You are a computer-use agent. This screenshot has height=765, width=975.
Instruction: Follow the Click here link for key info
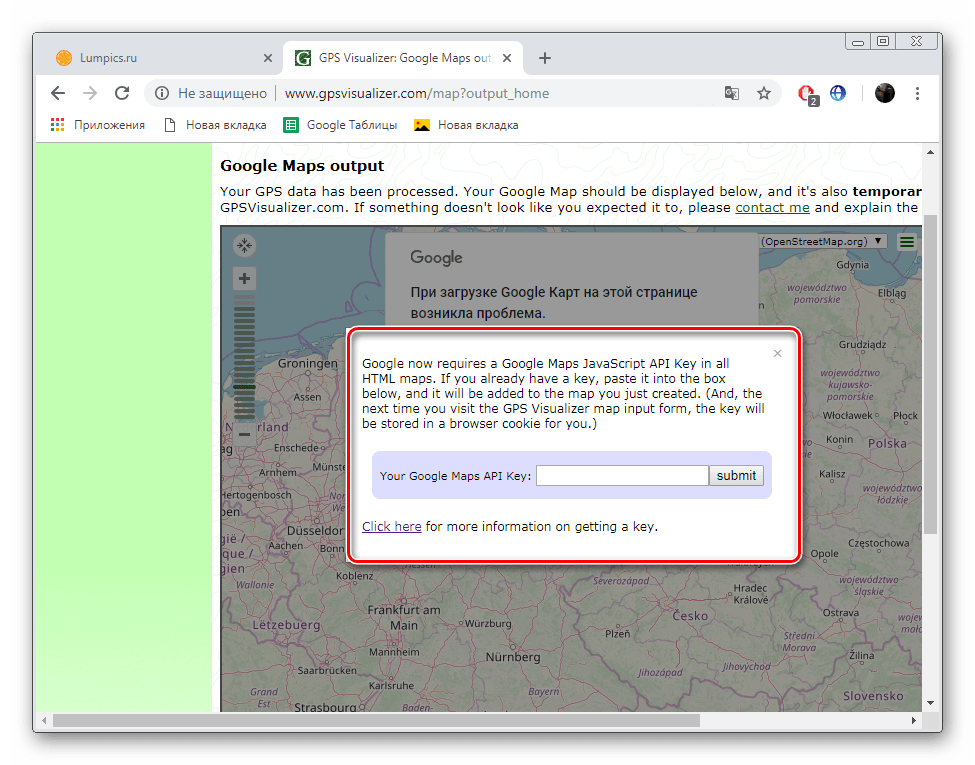pyautogui.click(x=392, y=527)
